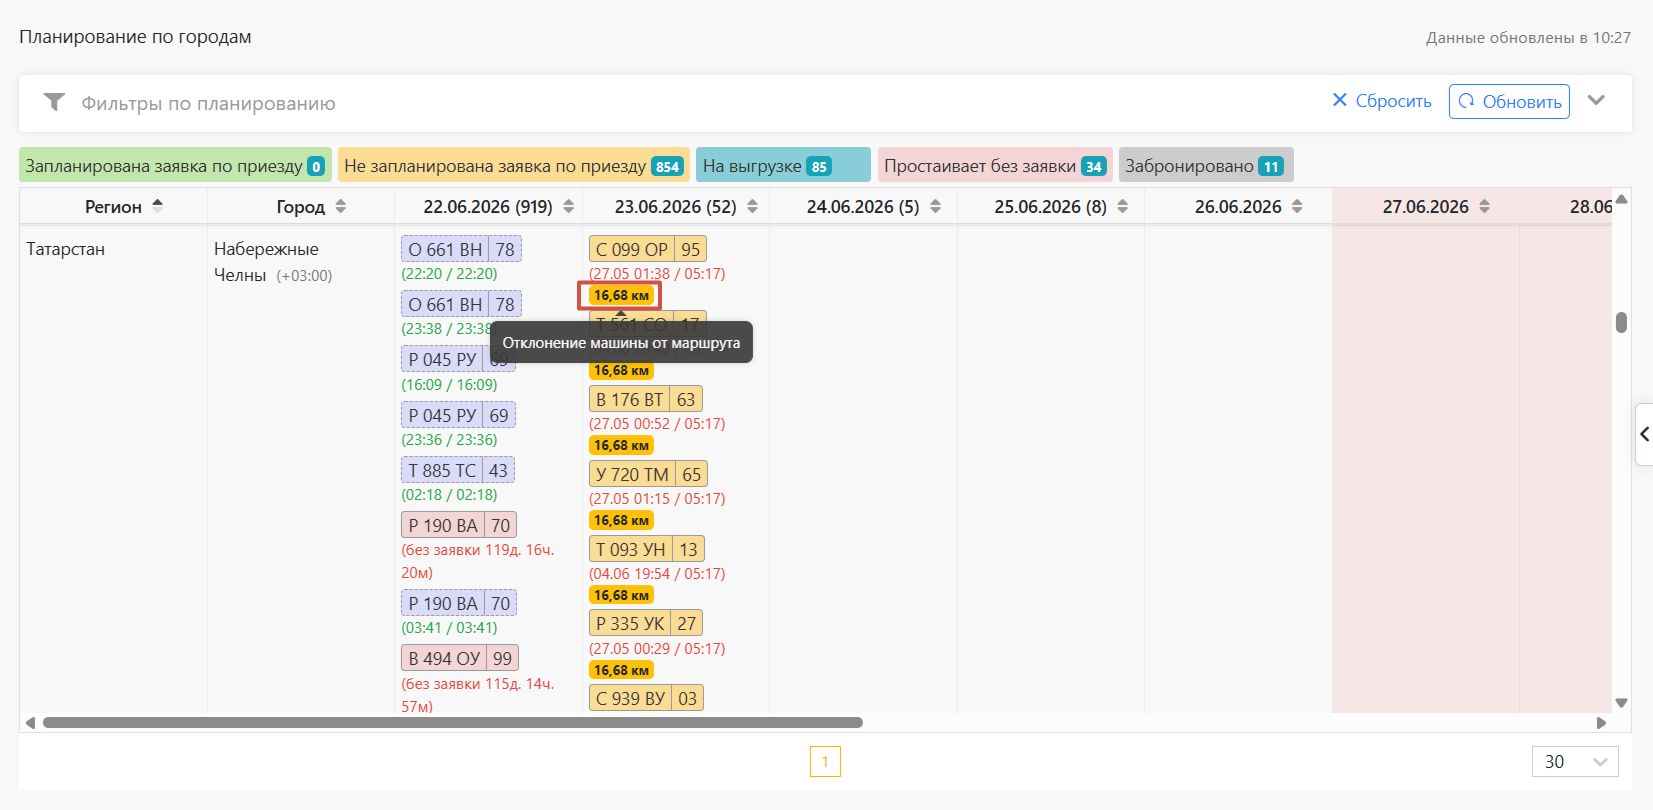Screen dimensions: 1653x810
Task: Sort by the 23.06.2026 (52) column
Action: [x=753, y=206]
